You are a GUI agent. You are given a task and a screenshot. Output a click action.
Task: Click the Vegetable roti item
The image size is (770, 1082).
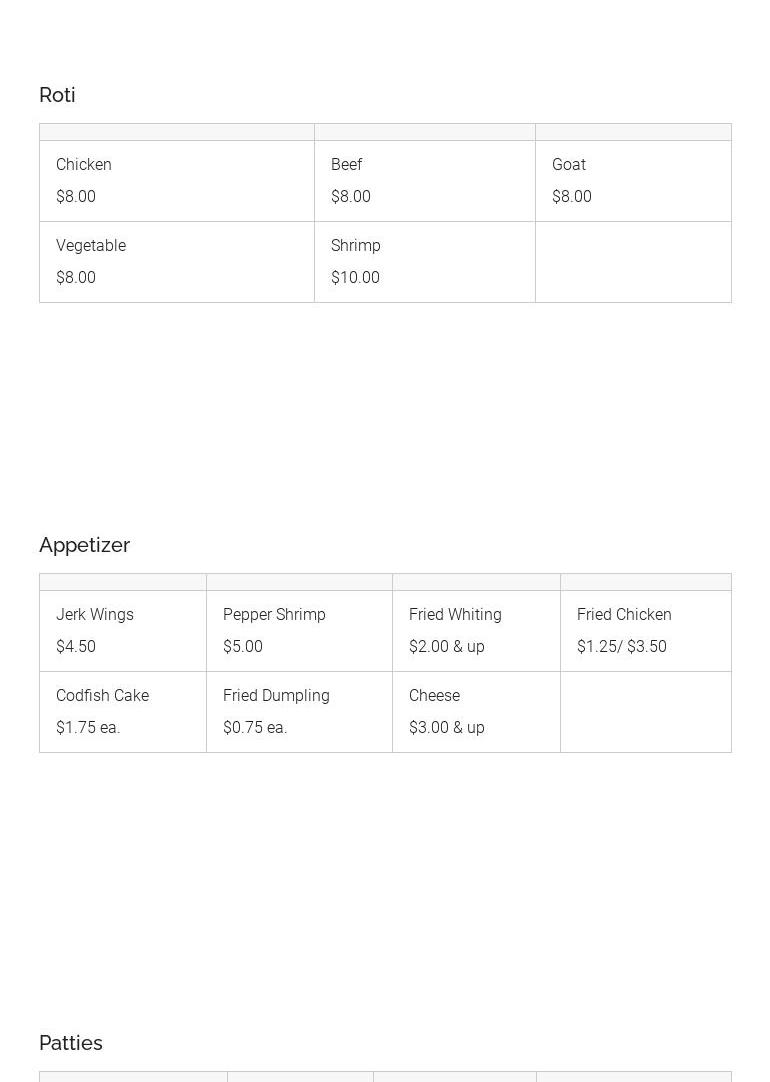91,246
